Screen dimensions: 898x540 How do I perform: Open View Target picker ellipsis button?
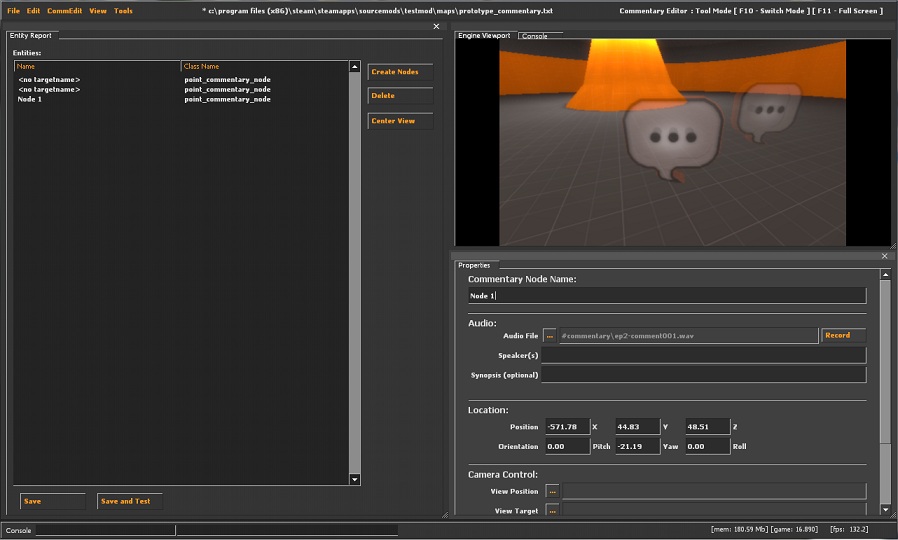tap(552, 510)
